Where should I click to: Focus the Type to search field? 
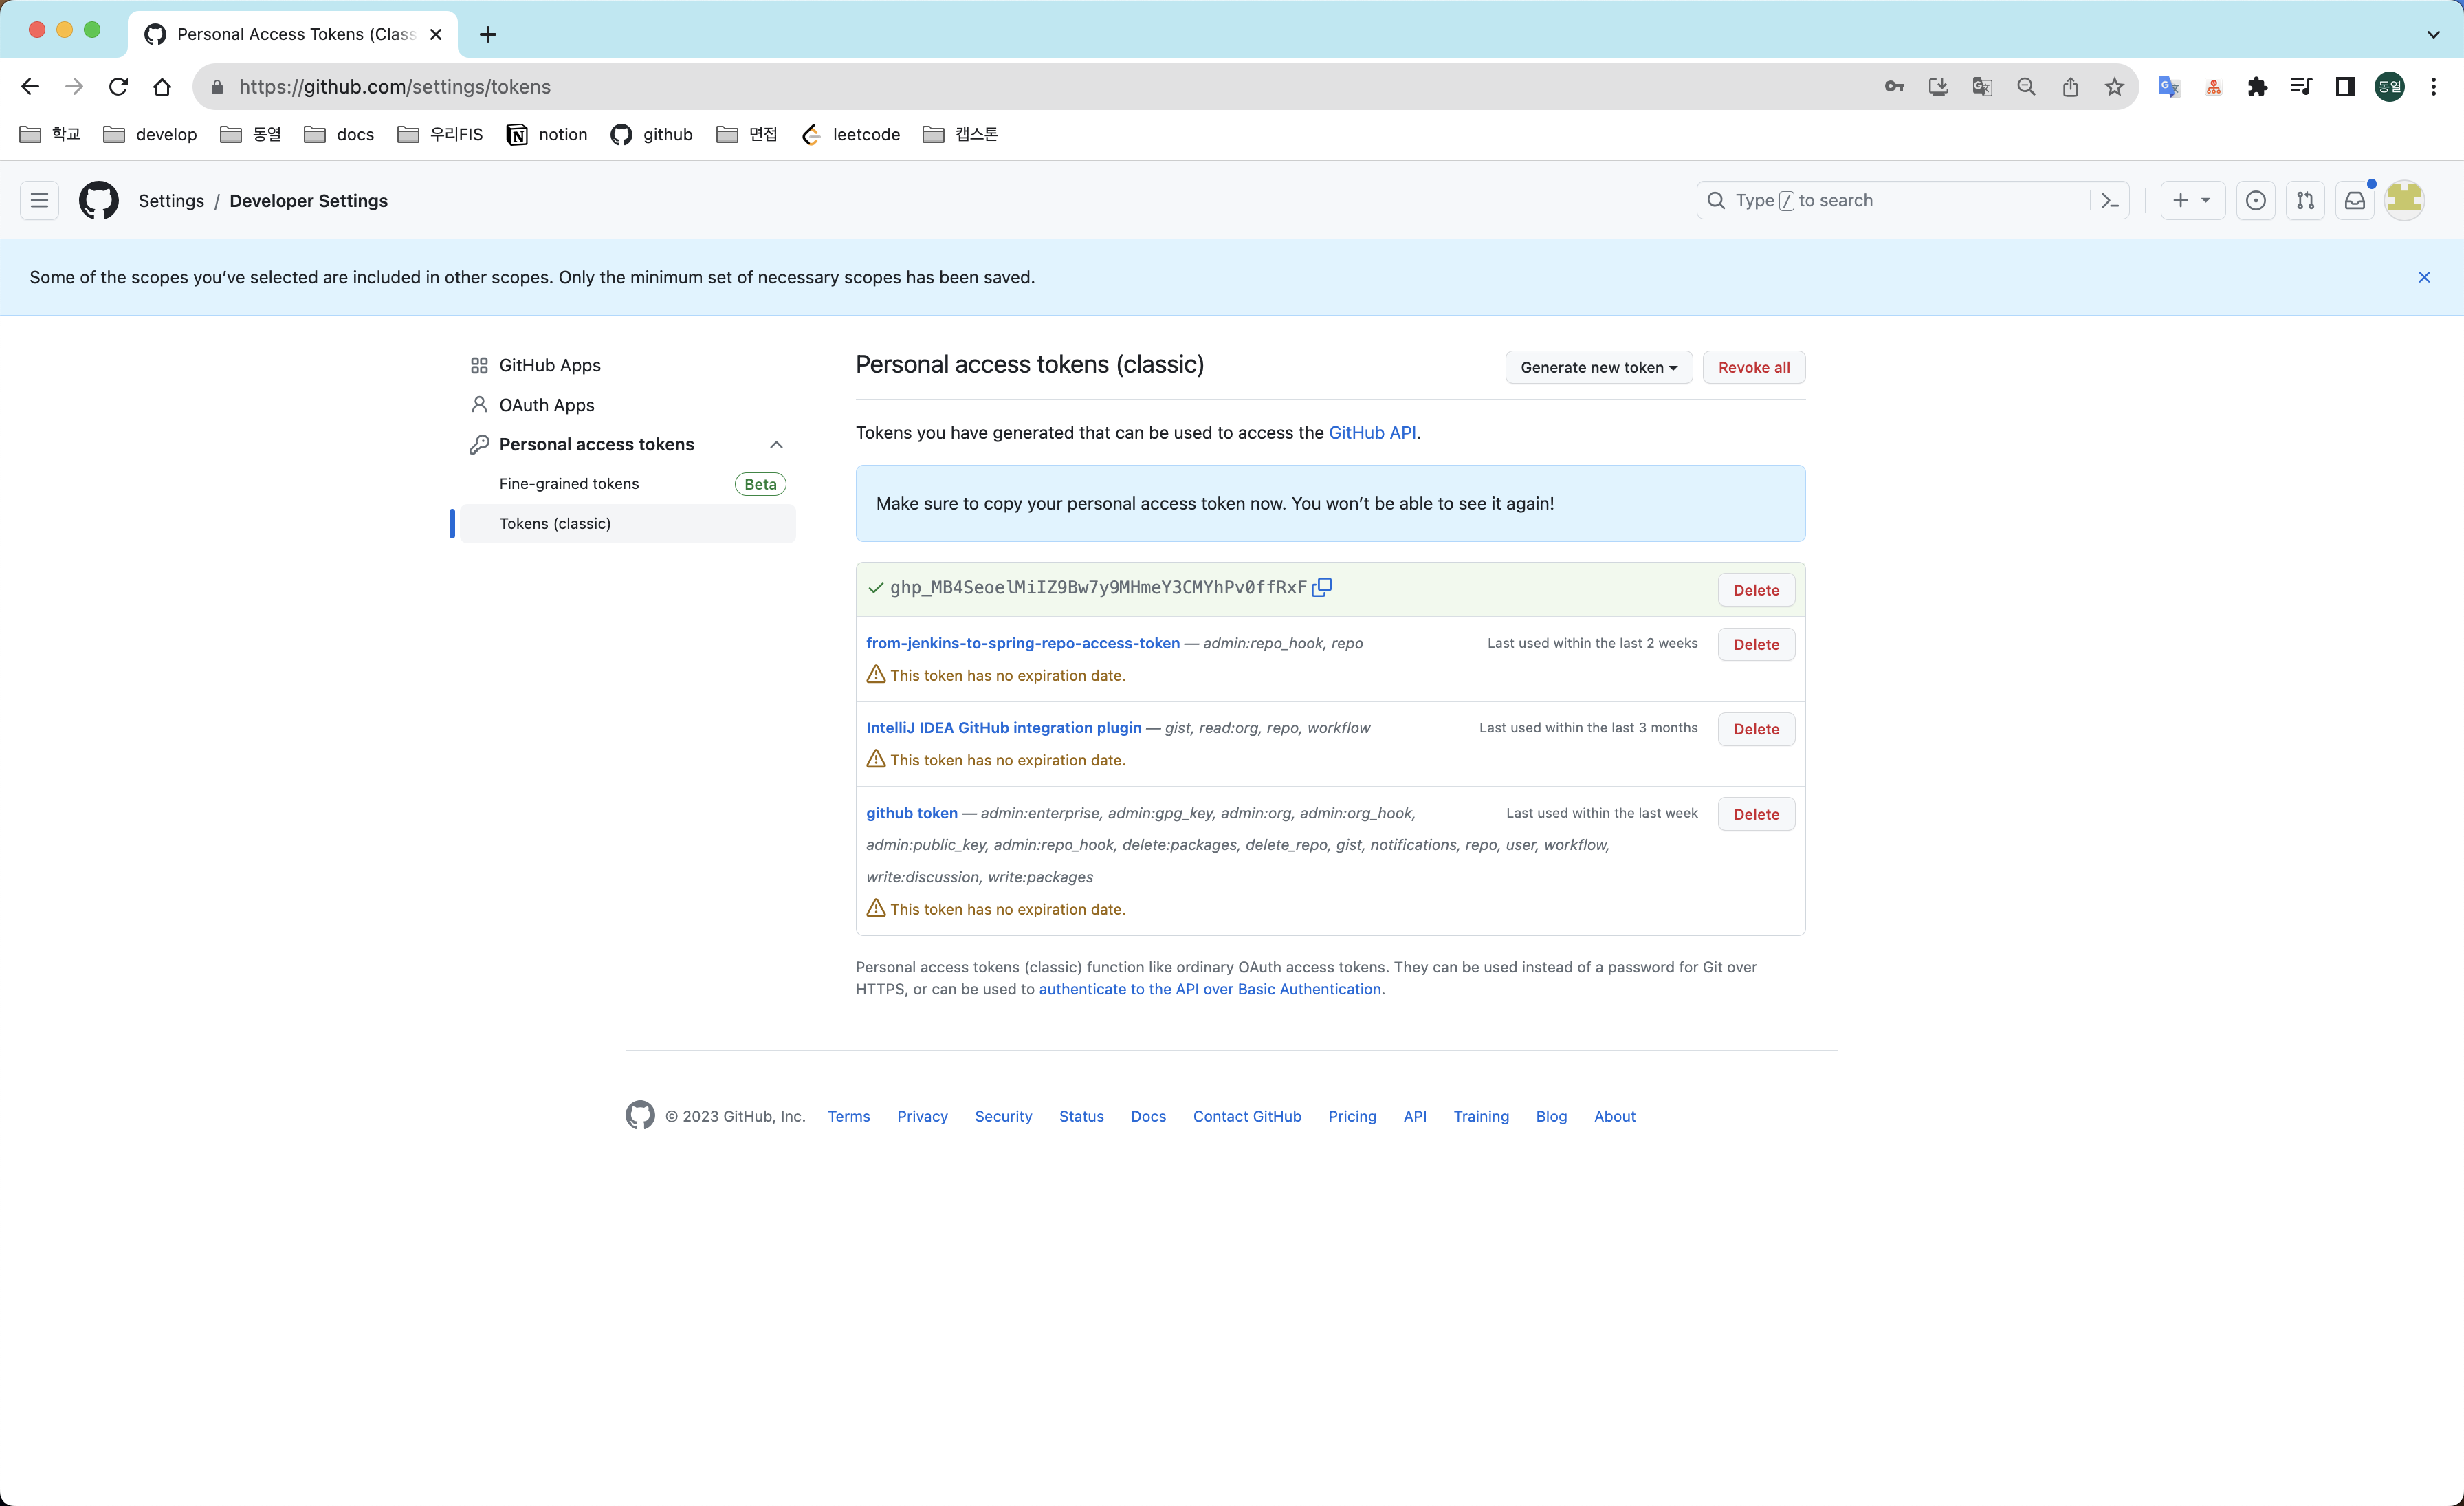[x=1900, y=201]
